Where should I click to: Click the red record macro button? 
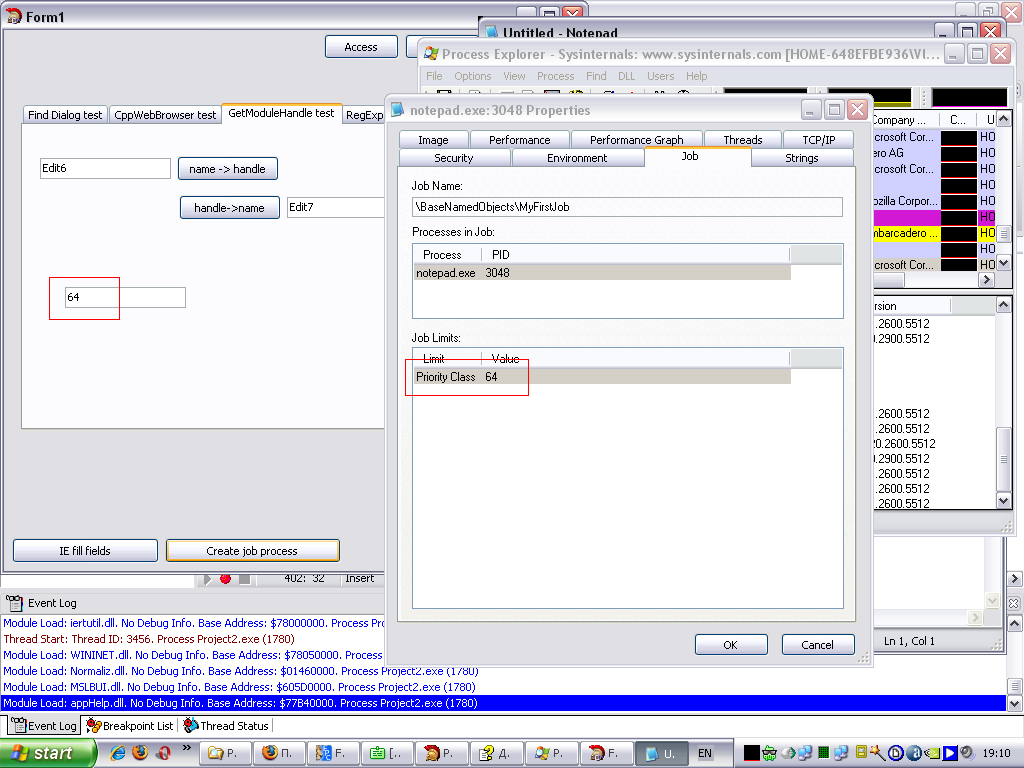point(226,579)
